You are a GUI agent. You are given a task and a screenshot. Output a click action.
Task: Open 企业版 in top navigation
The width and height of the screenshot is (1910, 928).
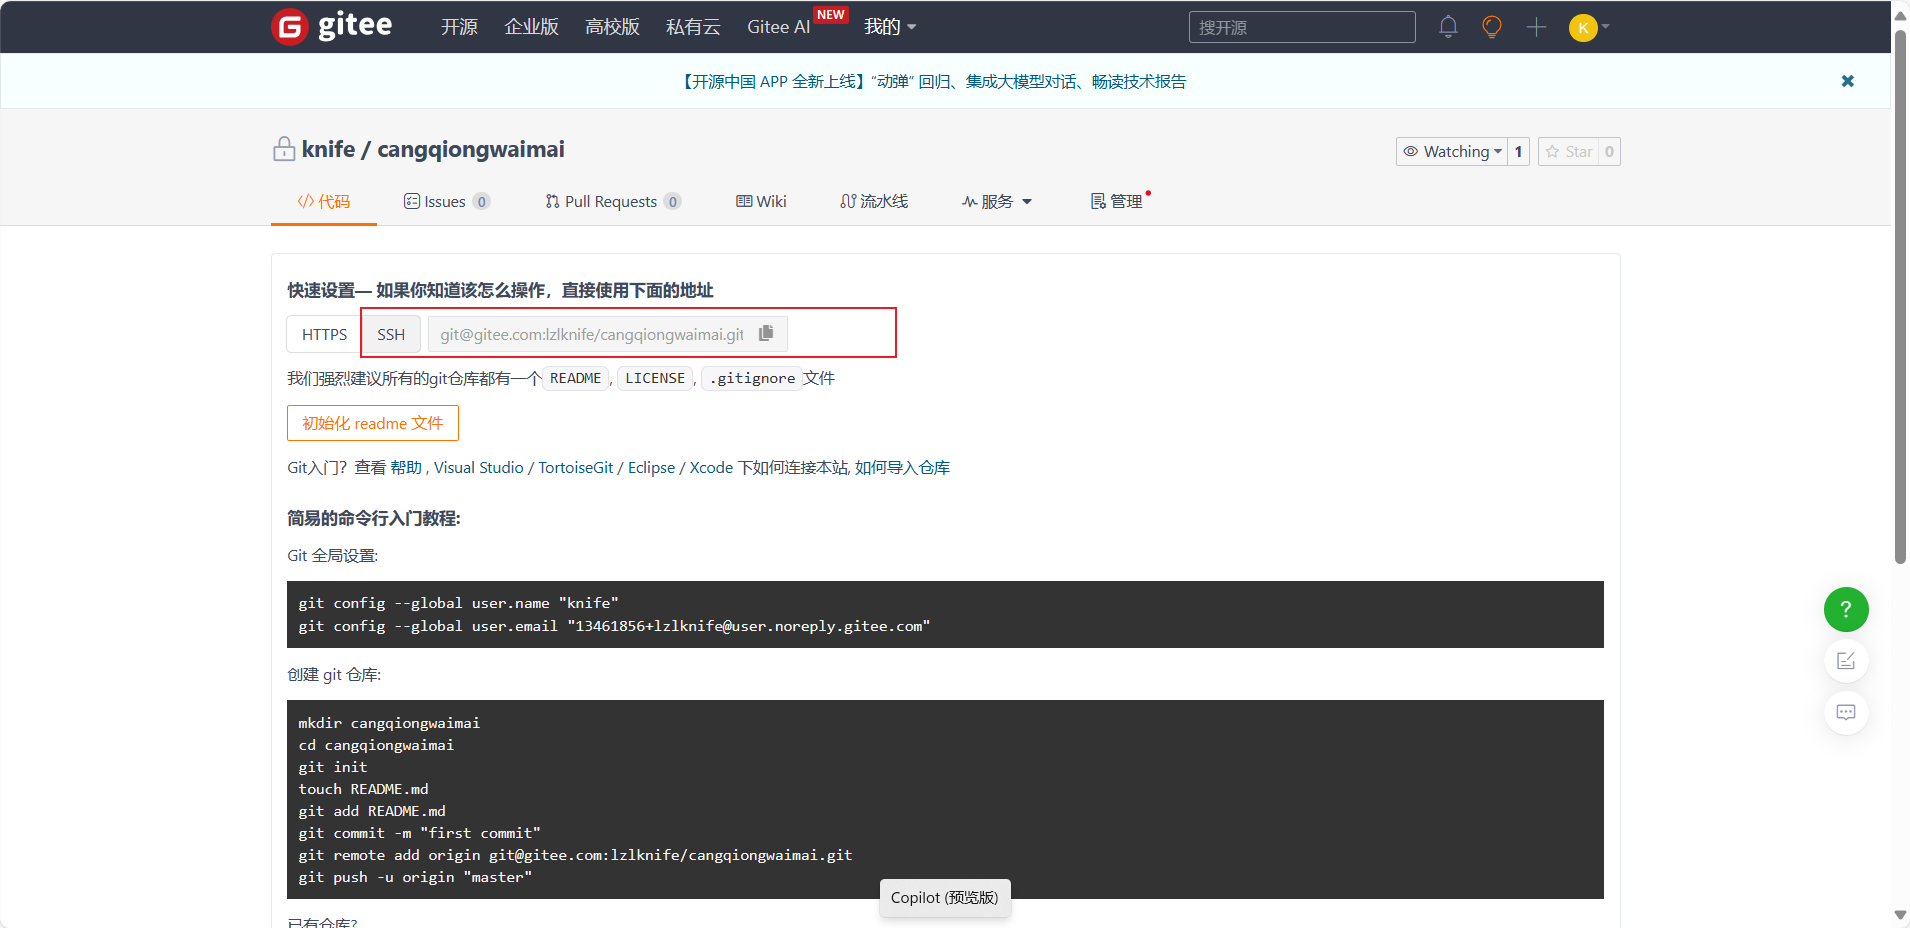tap(531, 27)
